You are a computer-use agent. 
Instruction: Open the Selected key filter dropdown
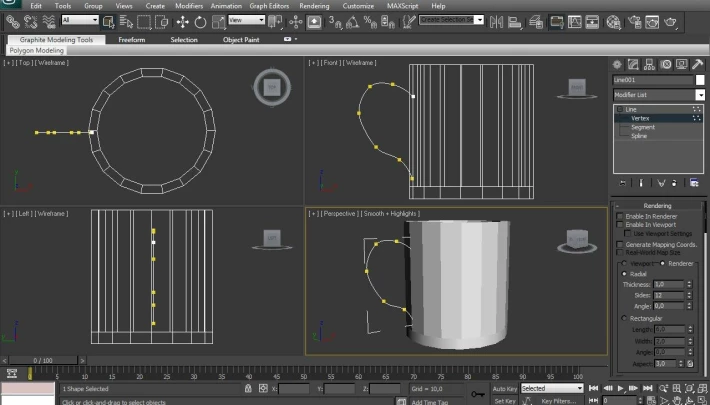click(x=552, y=388)
